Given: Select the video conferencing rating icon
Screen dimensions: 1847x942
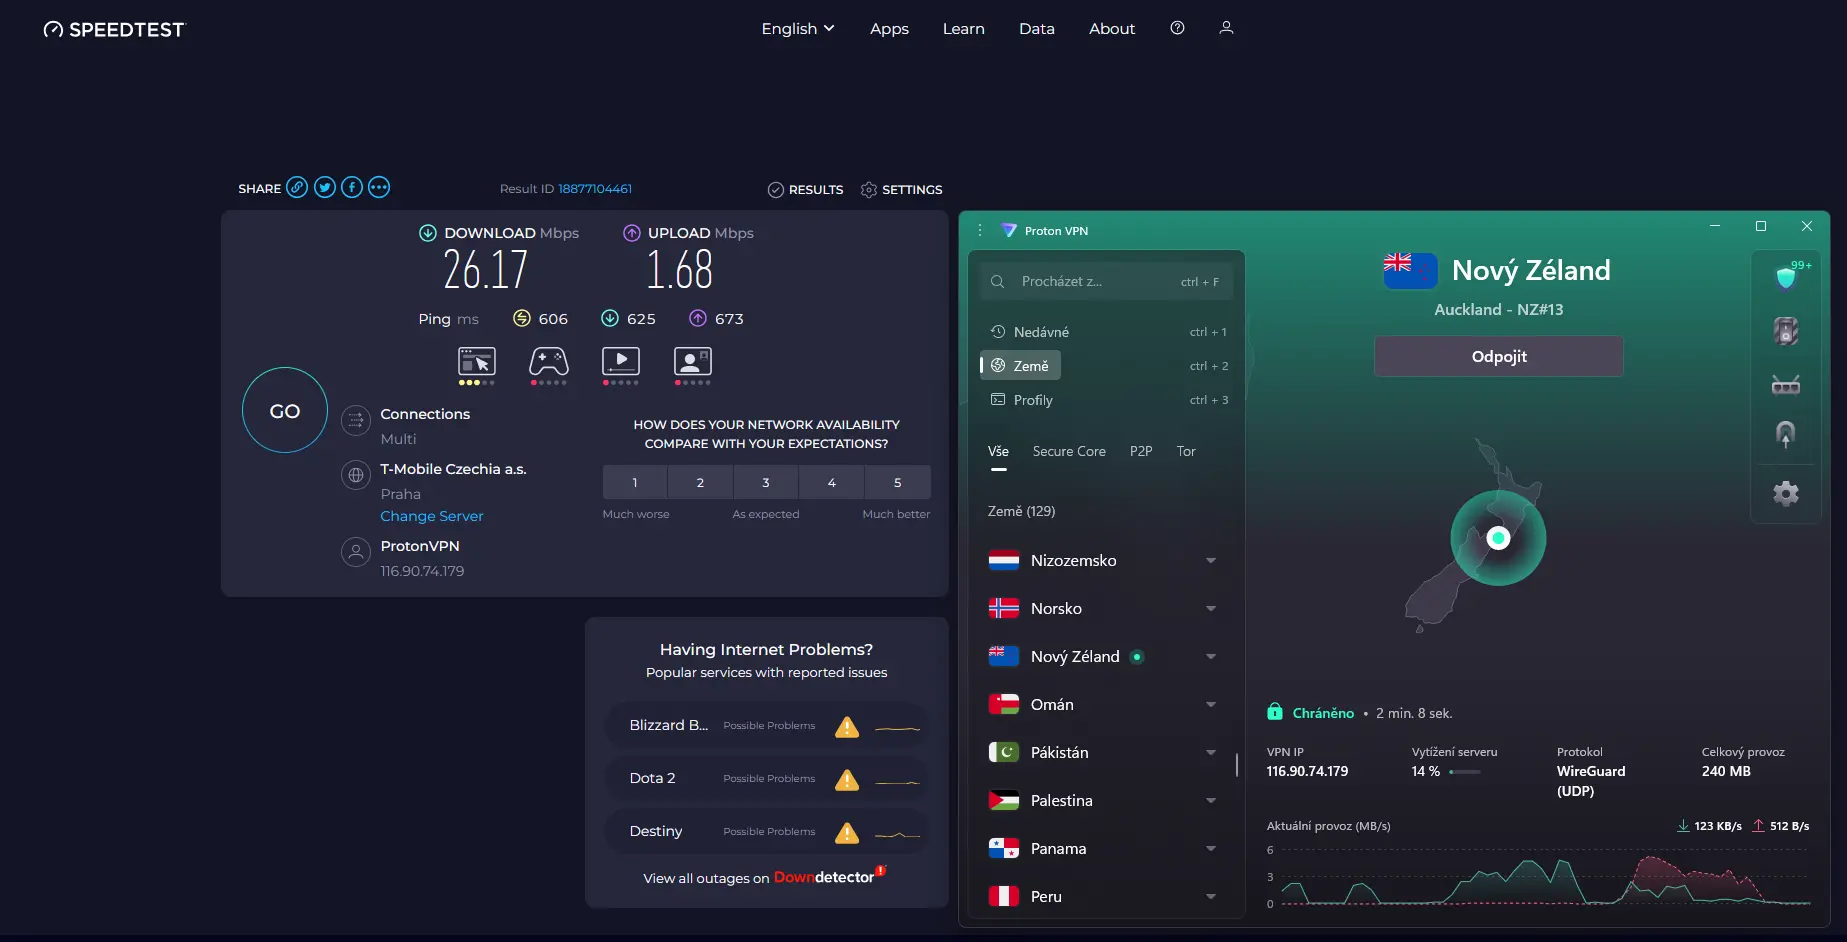Looking at the screenshot, I should pyautogui.click(x=692, y=363).
